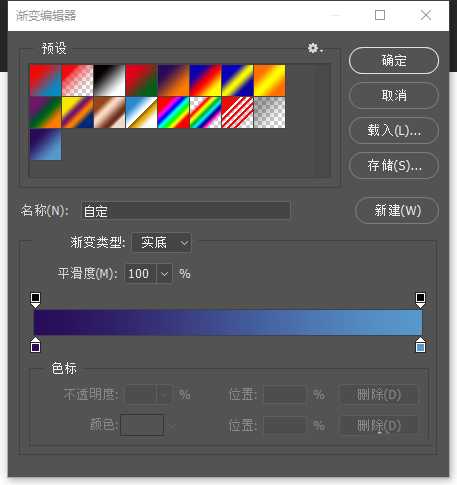Click the 取消 button
Image resolution: width=457 pixels, height=485 pixels.
[x=394, y=96]
